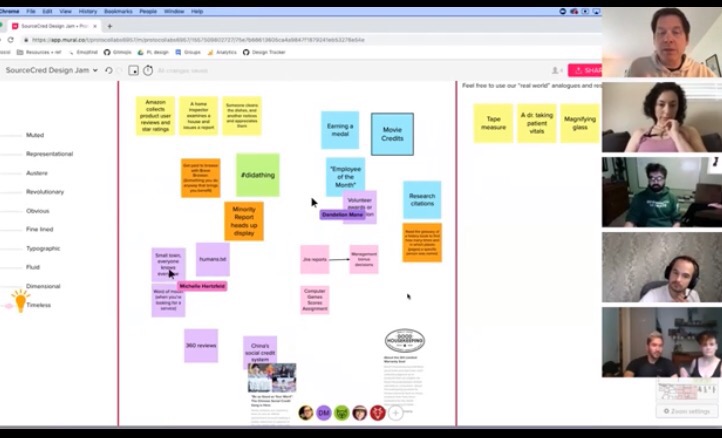Select the humans.txt purple sticky note

coord(213,259)
